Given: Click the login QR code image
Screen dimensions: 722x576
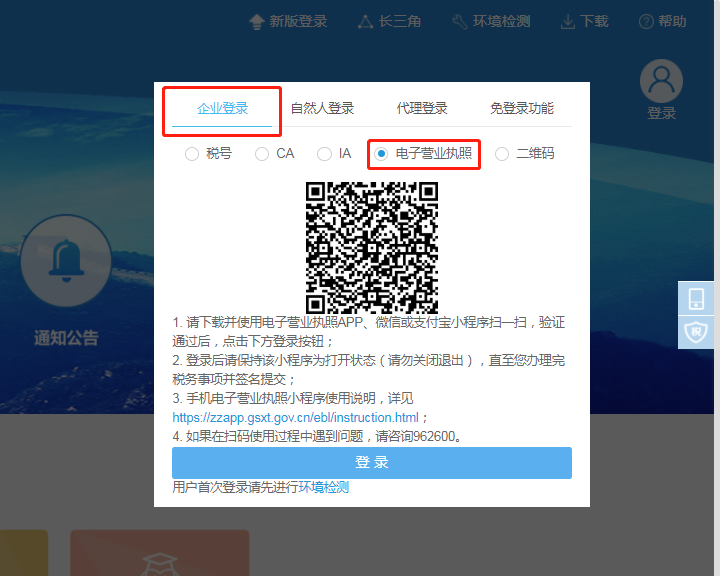Looking at the screenshot, I should (x=372, y=247).
